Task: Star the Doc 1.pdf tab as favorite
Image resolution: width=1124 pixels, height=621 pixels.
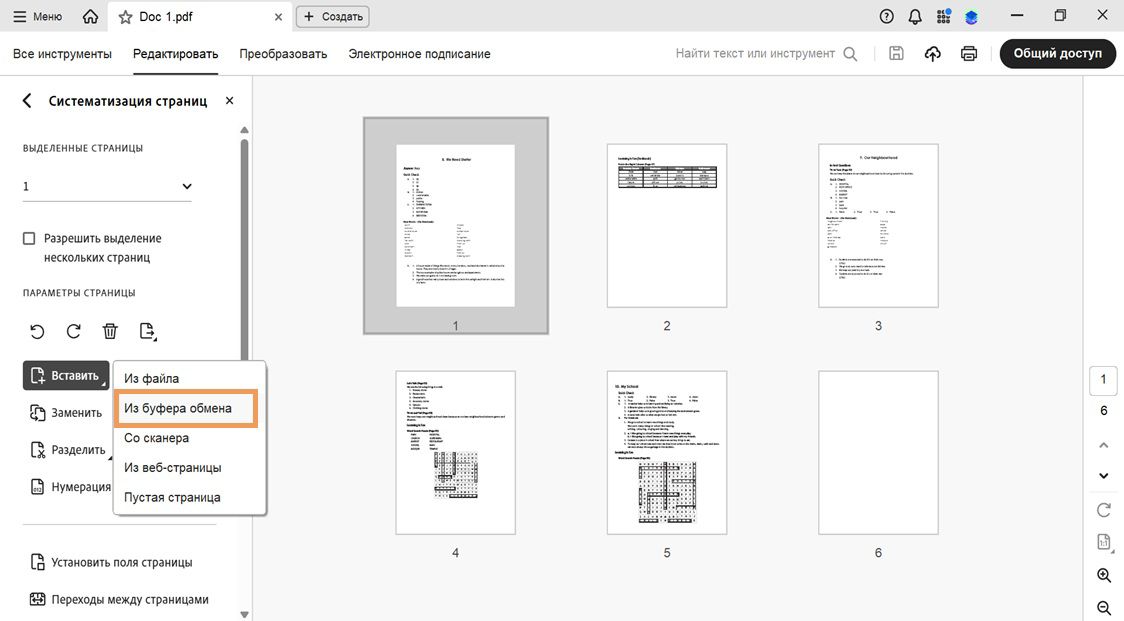Action: 125,17
